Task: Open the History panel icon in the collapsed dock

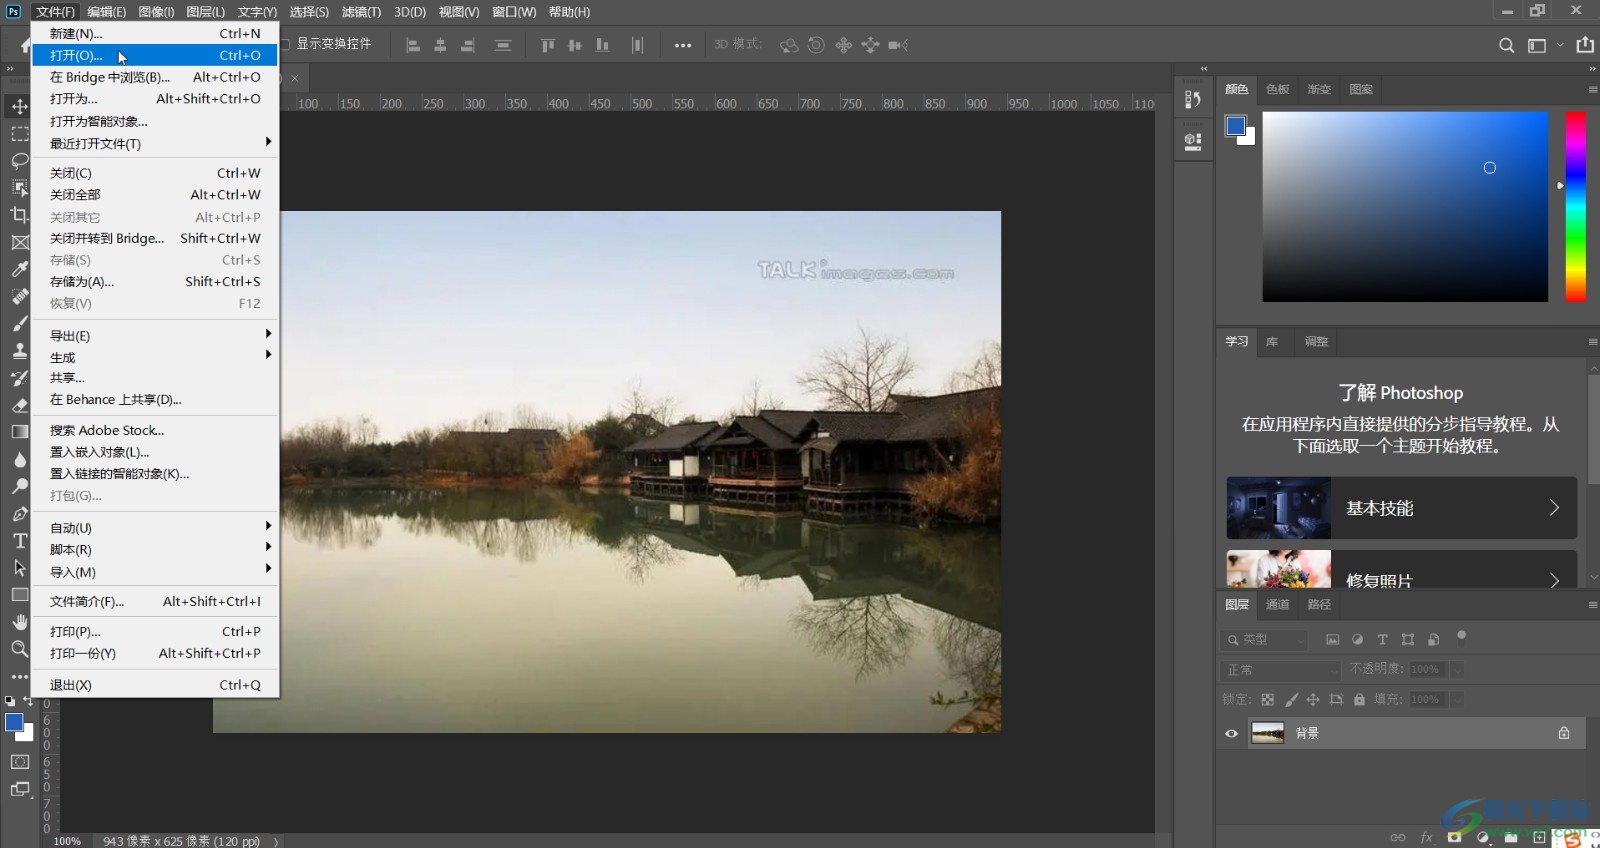Action: pos(1193,99)
